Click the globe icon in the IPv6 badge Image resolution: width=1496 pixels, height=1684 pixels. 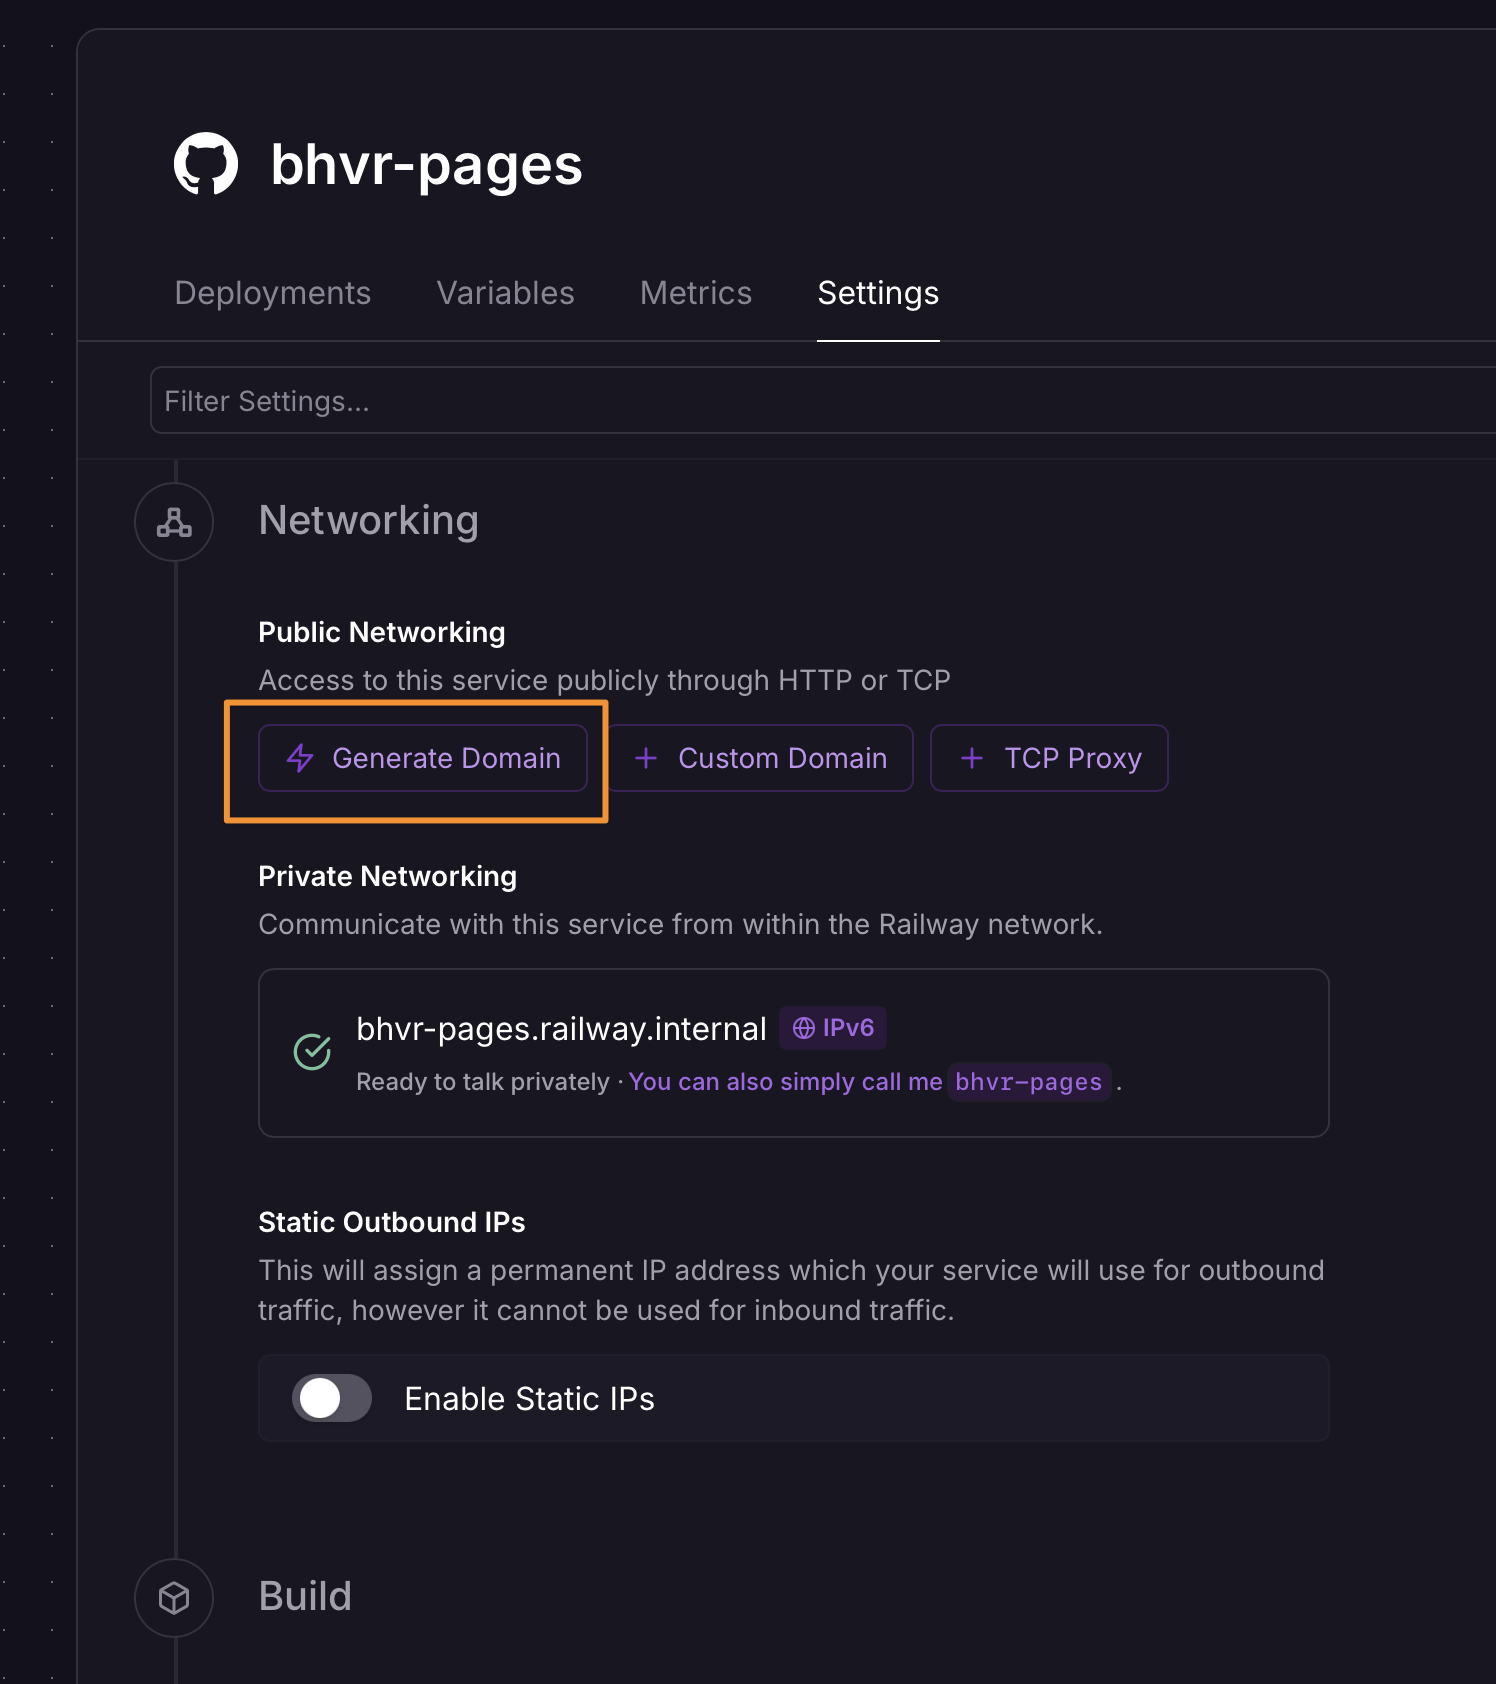click(804, 1028)
